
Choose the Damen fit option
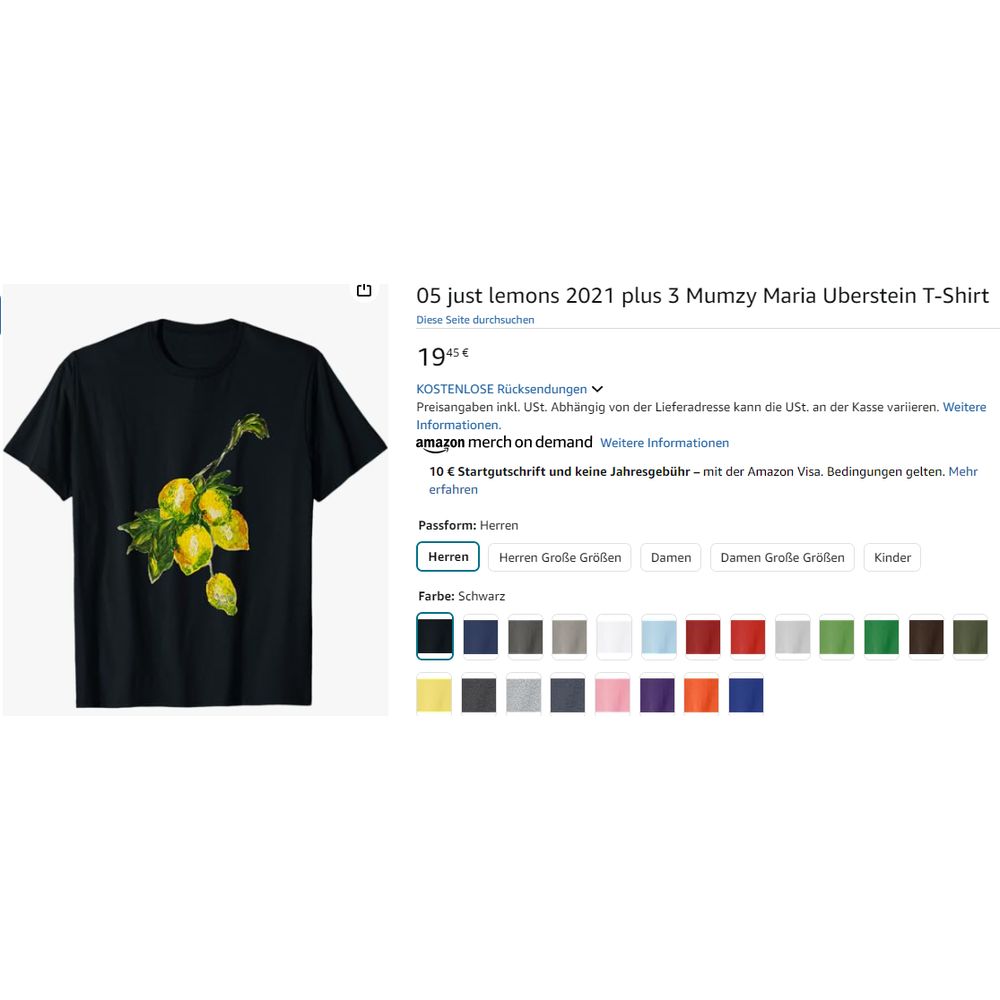670,557
